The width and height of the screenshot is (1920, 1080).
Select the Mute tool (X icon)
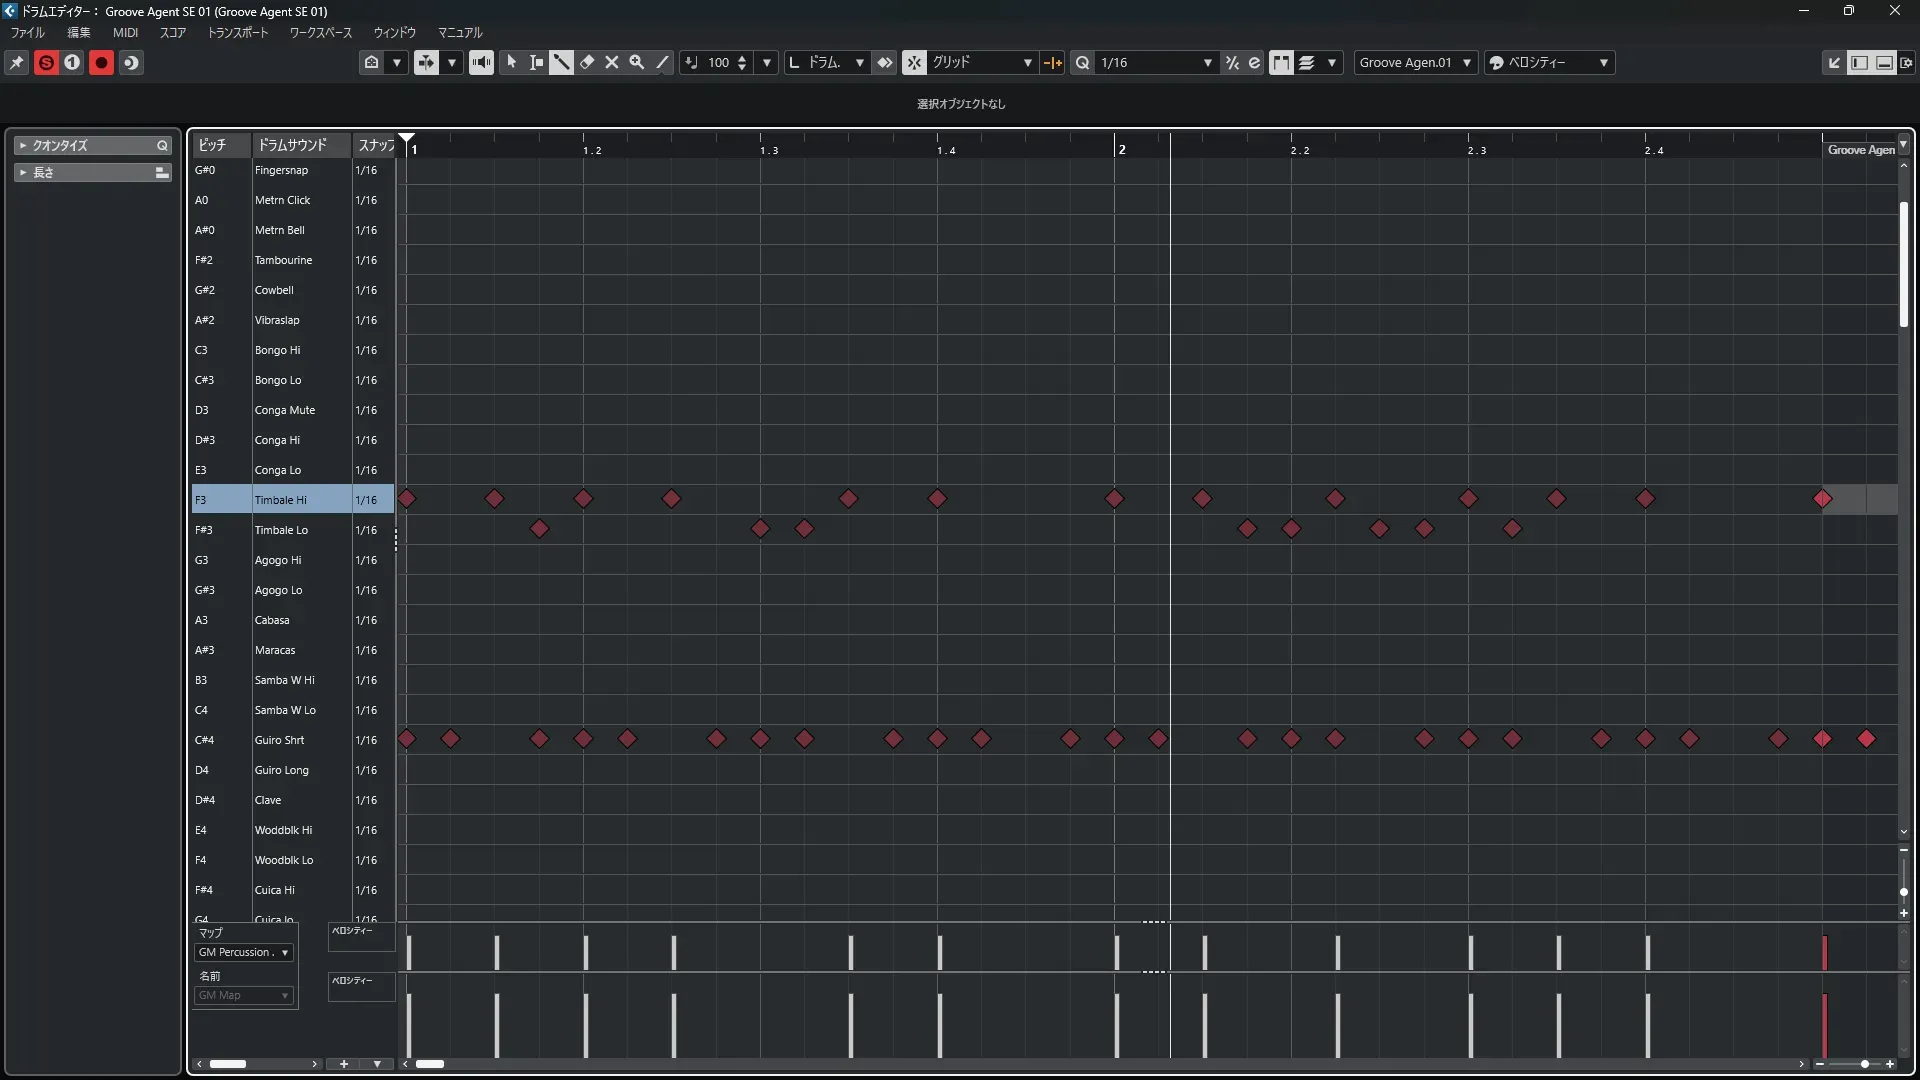tap(612, 63)
